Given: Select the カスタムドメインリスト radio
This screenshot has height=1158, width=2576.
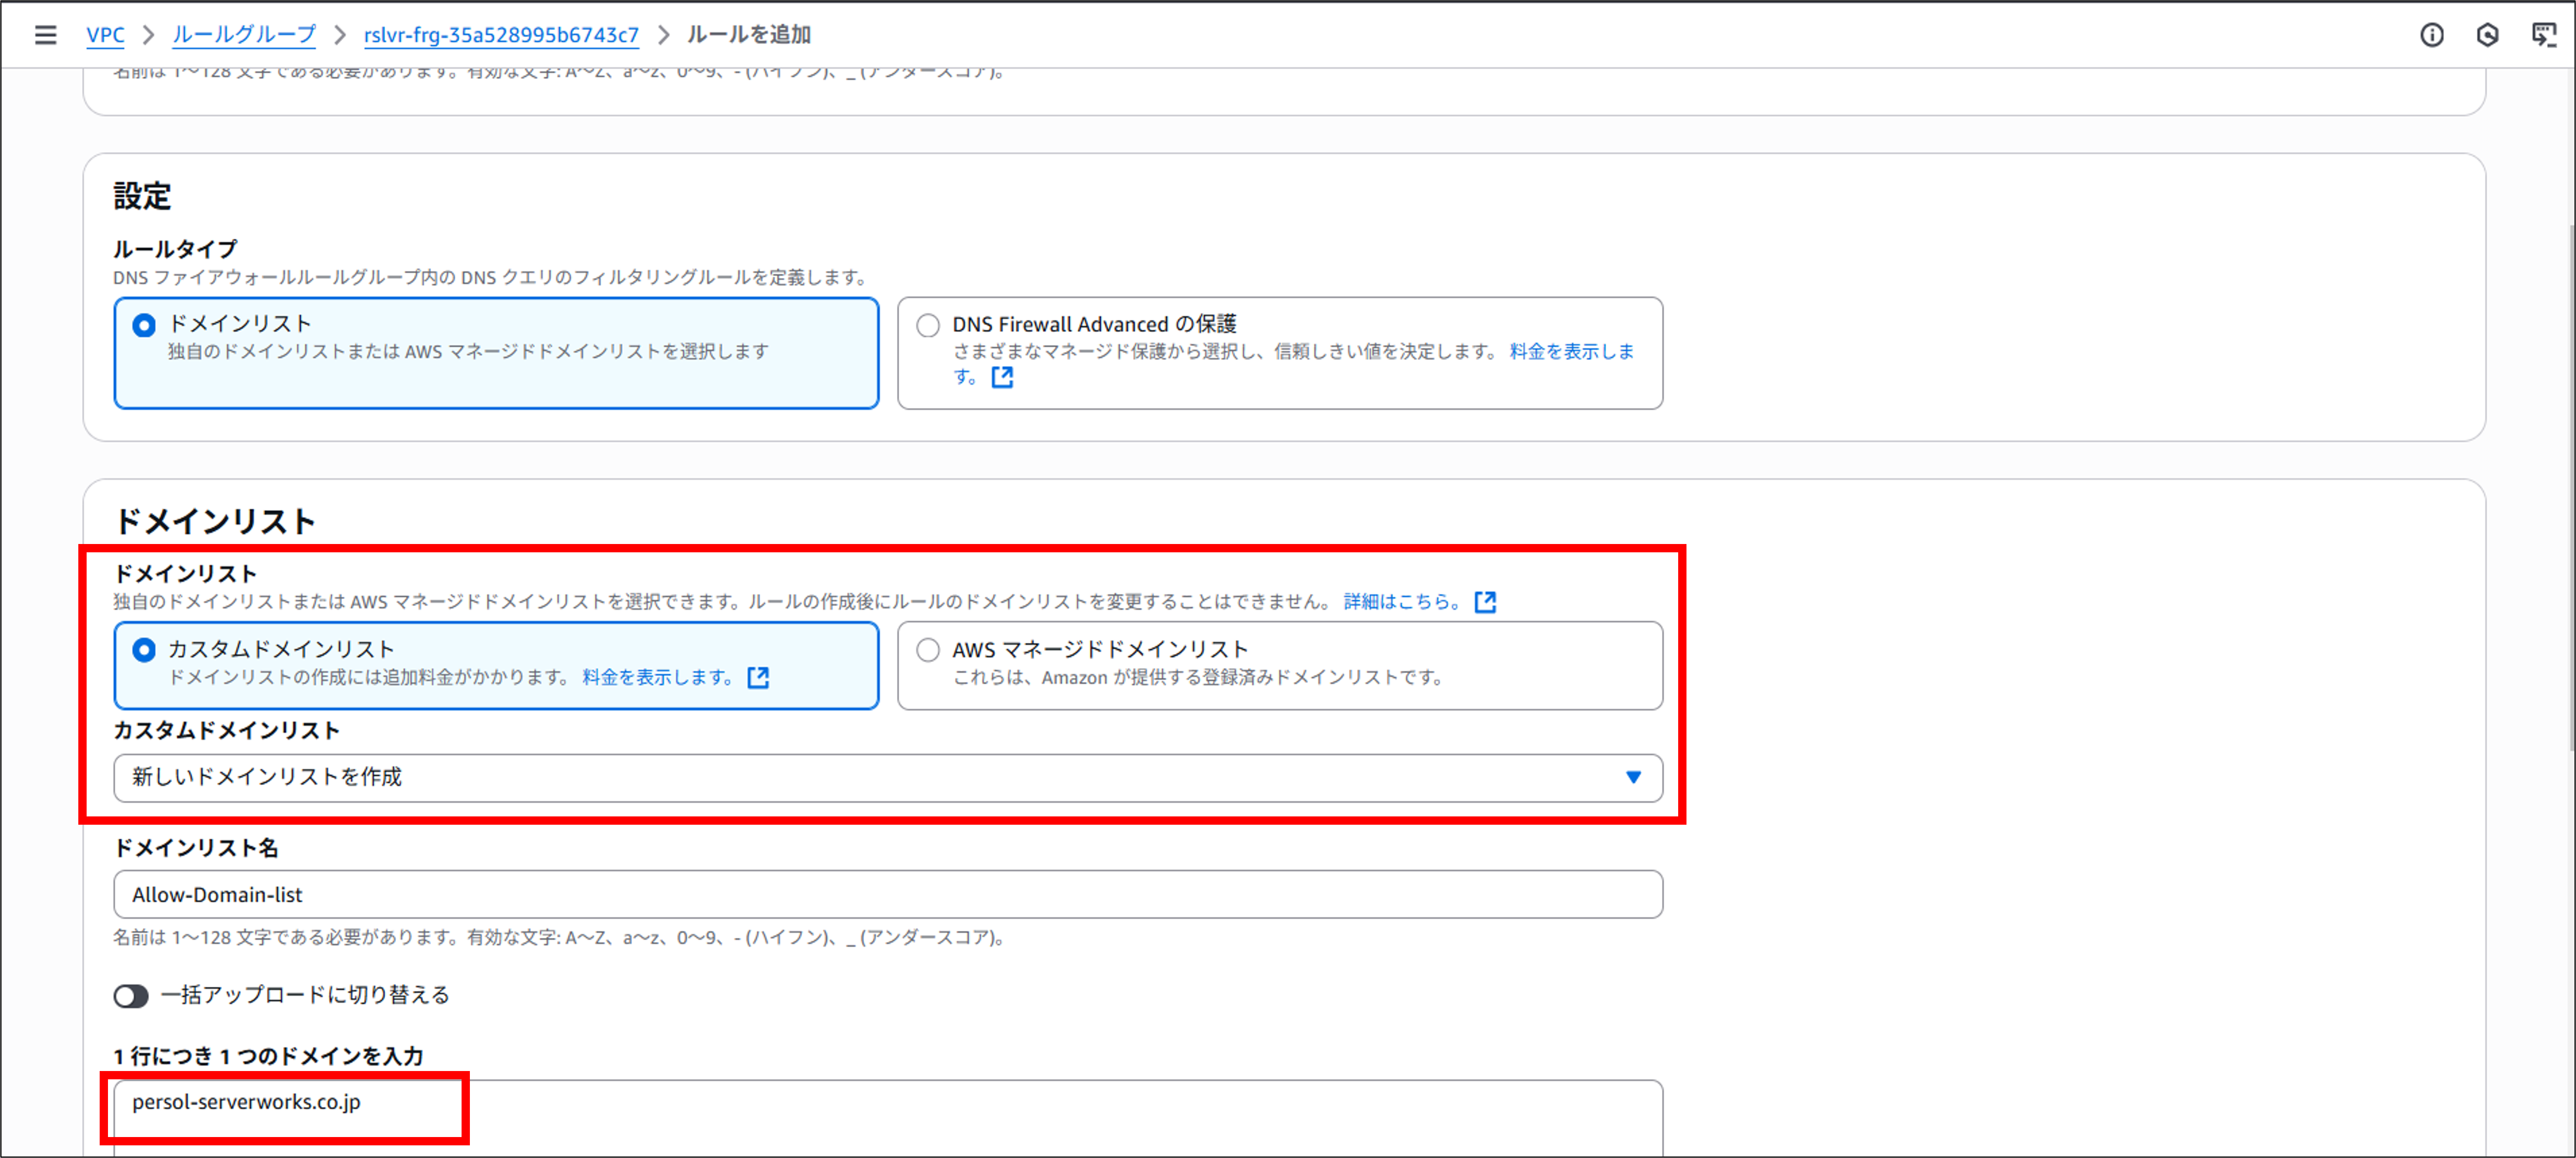Looking at the screenshot, I should pyautogui.click(x=144, y=650).
